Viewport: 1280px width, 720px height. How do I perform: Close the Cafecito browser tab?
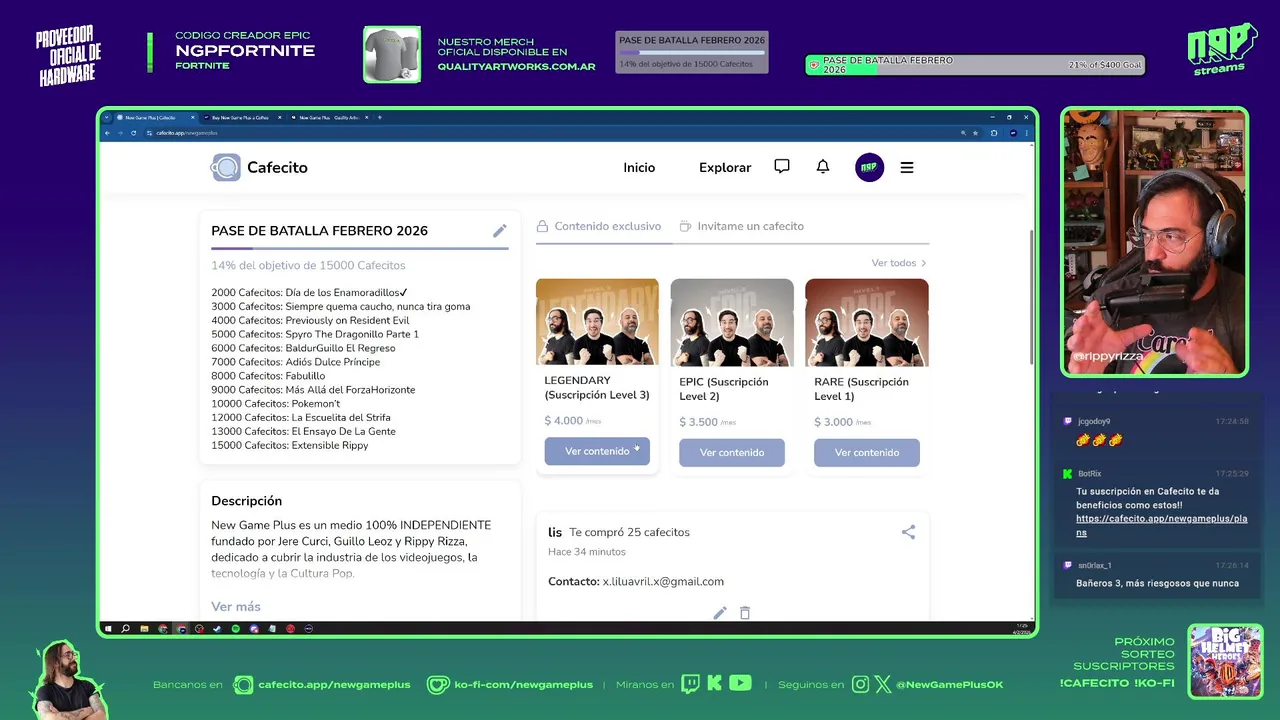192,117
